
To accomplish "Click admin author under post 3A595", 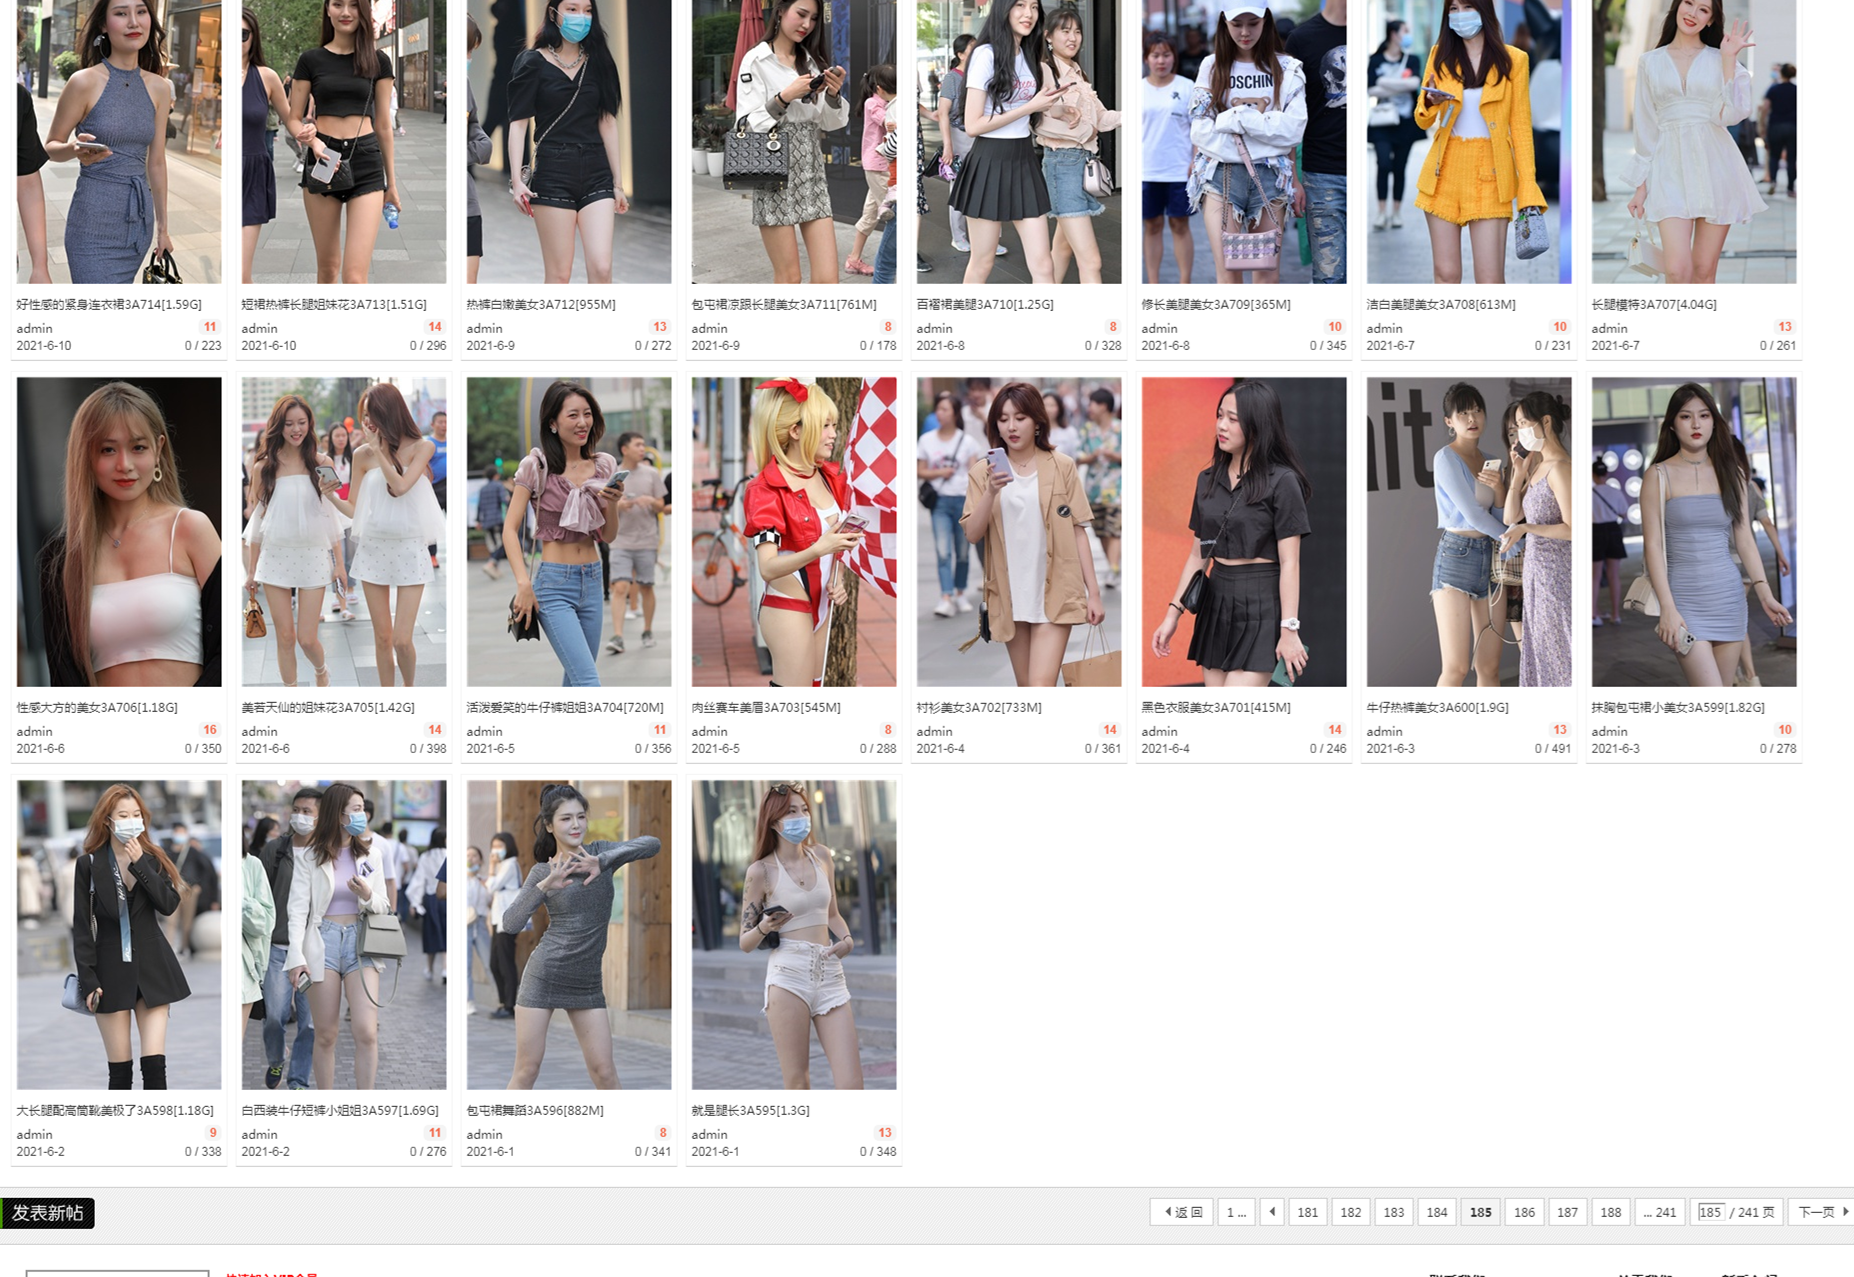I will pyautogui.click(x=709, y=1134).
